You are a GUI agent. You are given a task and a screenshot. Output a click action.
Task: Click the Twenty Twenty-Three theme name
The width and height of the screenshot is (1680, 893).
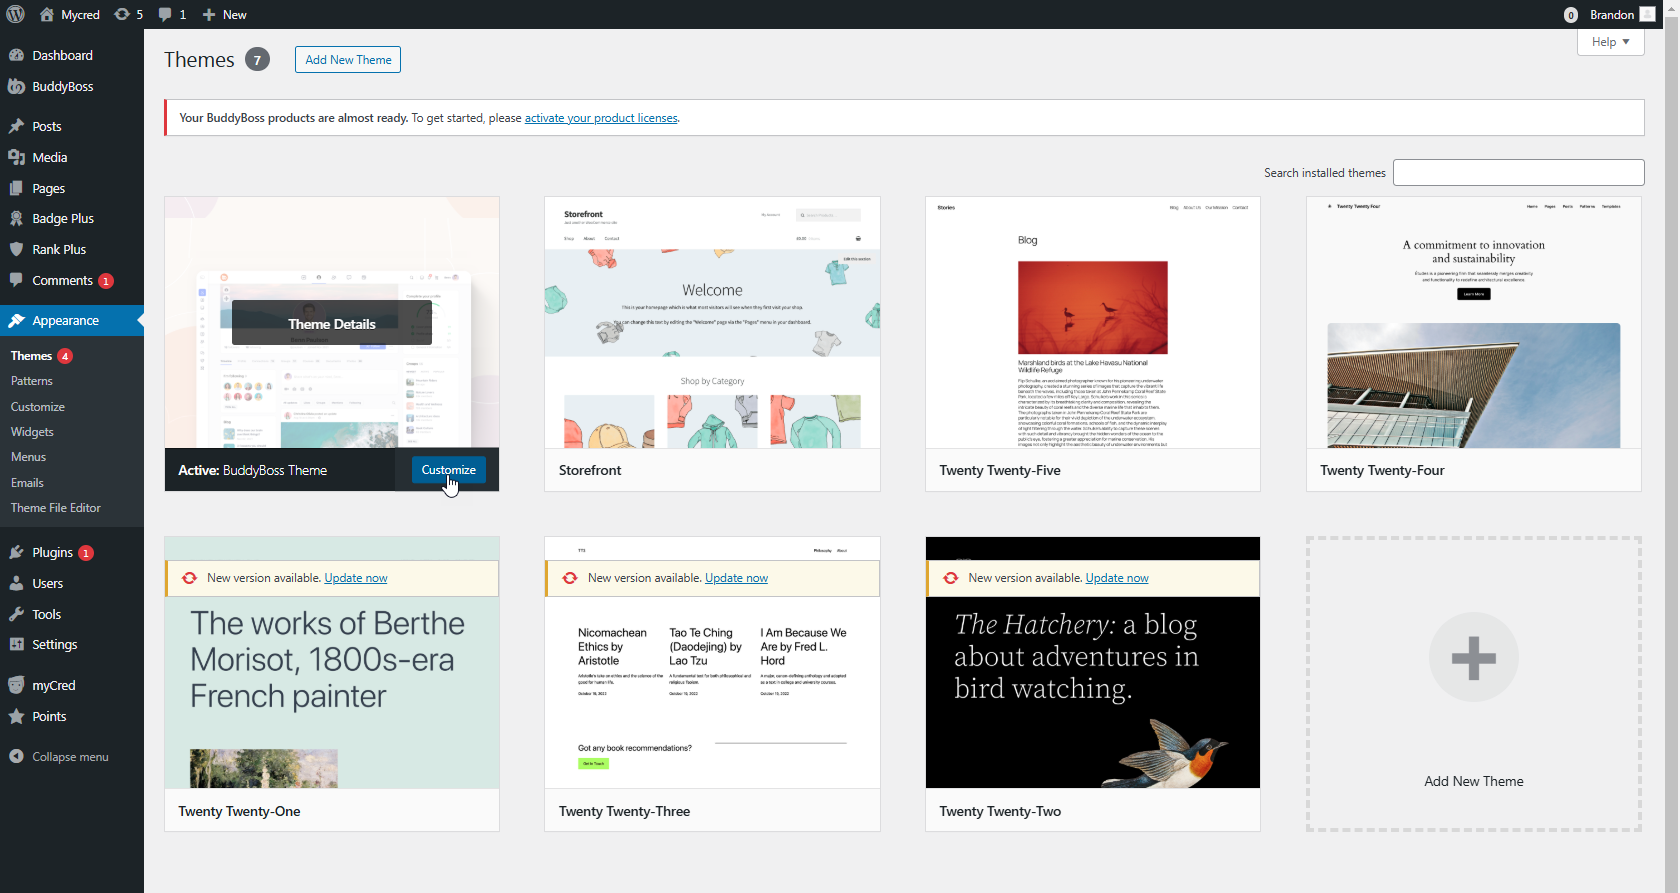pos(624,811)
